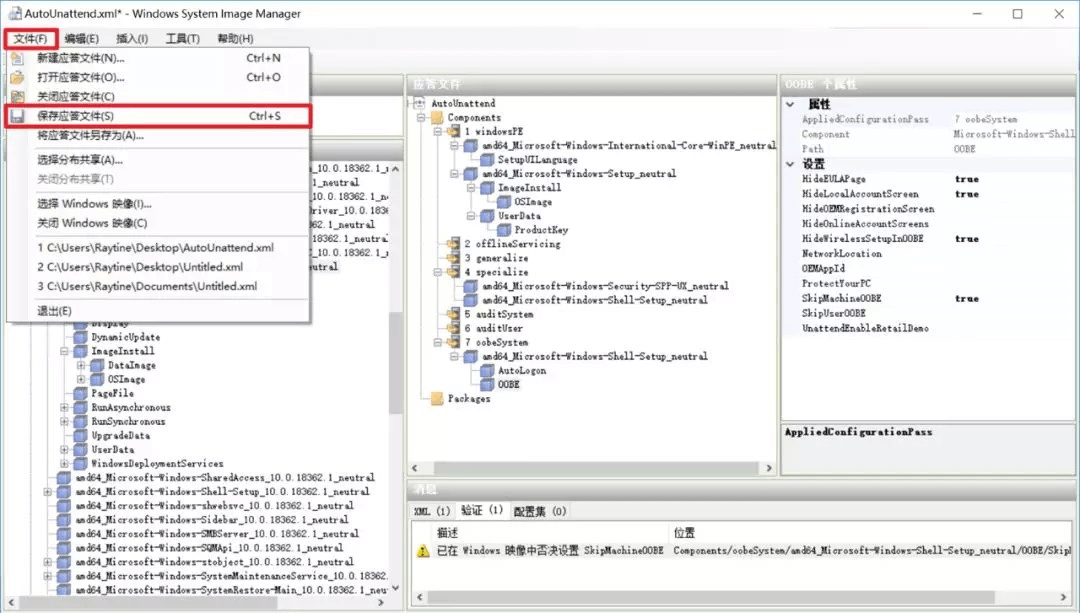Select the OOBE node under oobeSystem
The height and width of the screenshot is (613, 1080).
coord(508,385)
